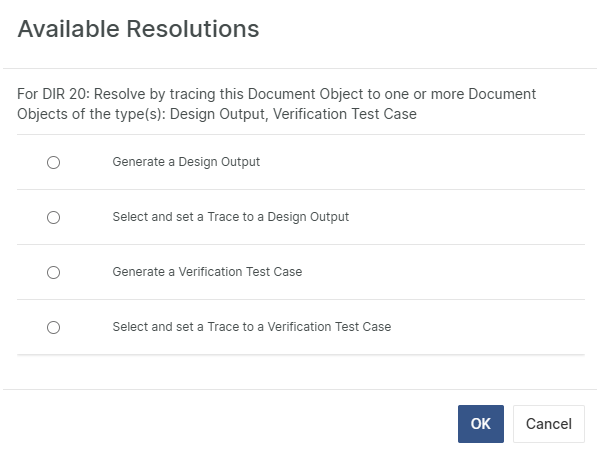Click "Select and set a Trace to a Design Output" label
Viewport: 600px width, 450px height.
tap(230, 217)
